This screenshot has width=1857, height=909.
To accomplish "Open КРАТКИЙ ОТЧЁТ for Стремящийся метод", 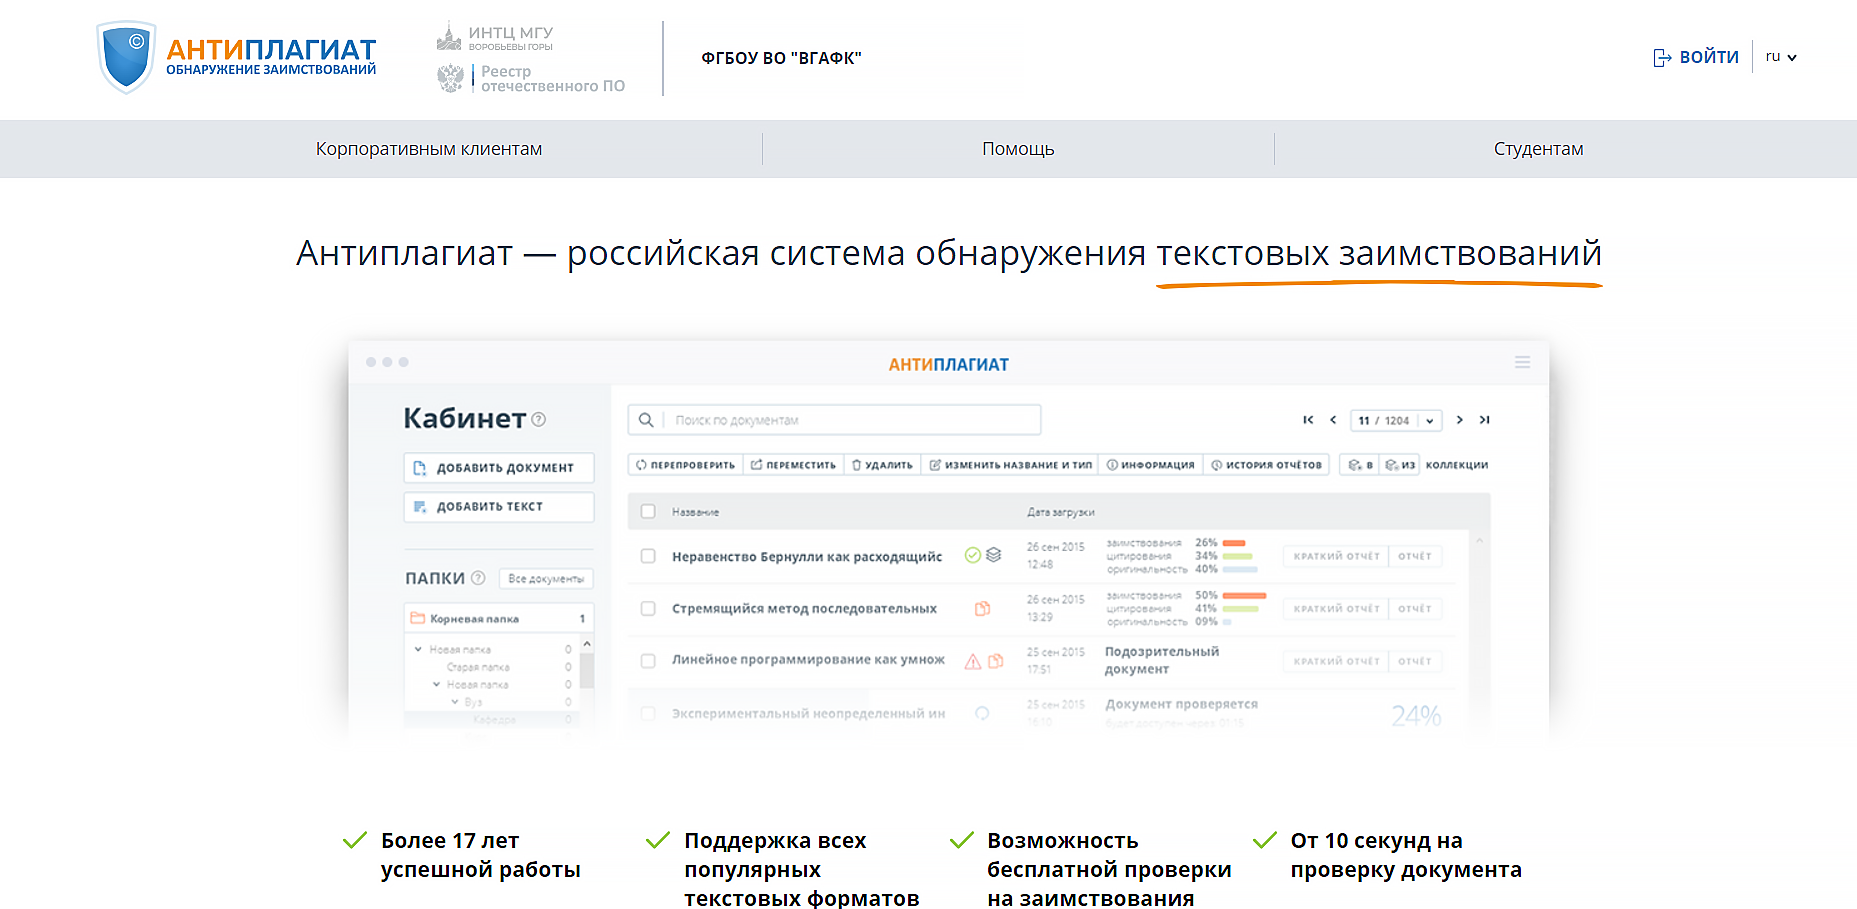I will (x=1336, y=608).
